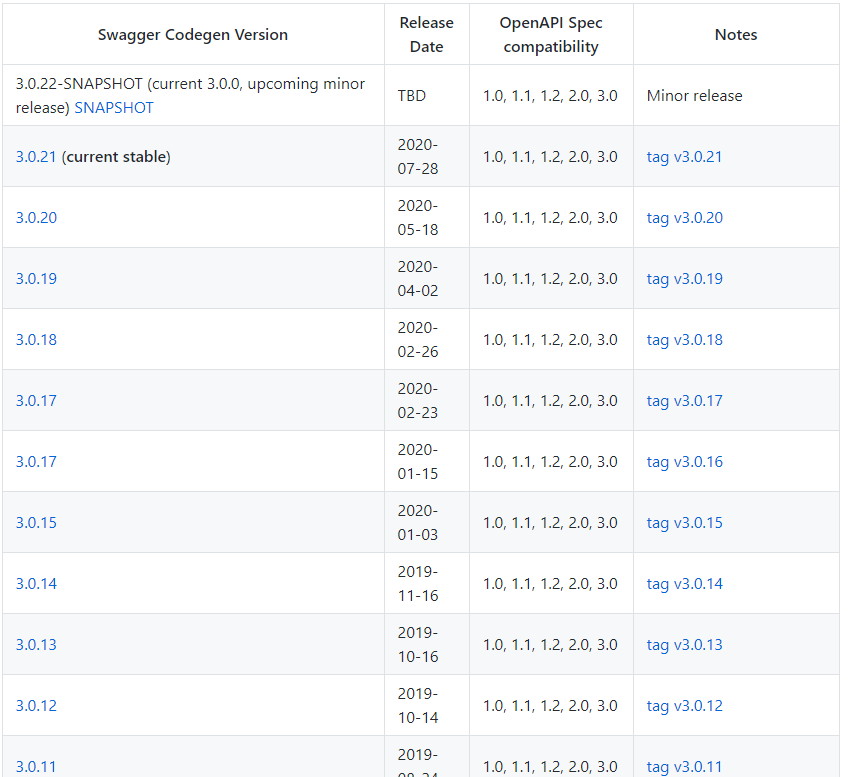The width and height of the screenshot is (853, 777).
Task: View the tag v3.0.14 link
Action: tap(684, 583)
